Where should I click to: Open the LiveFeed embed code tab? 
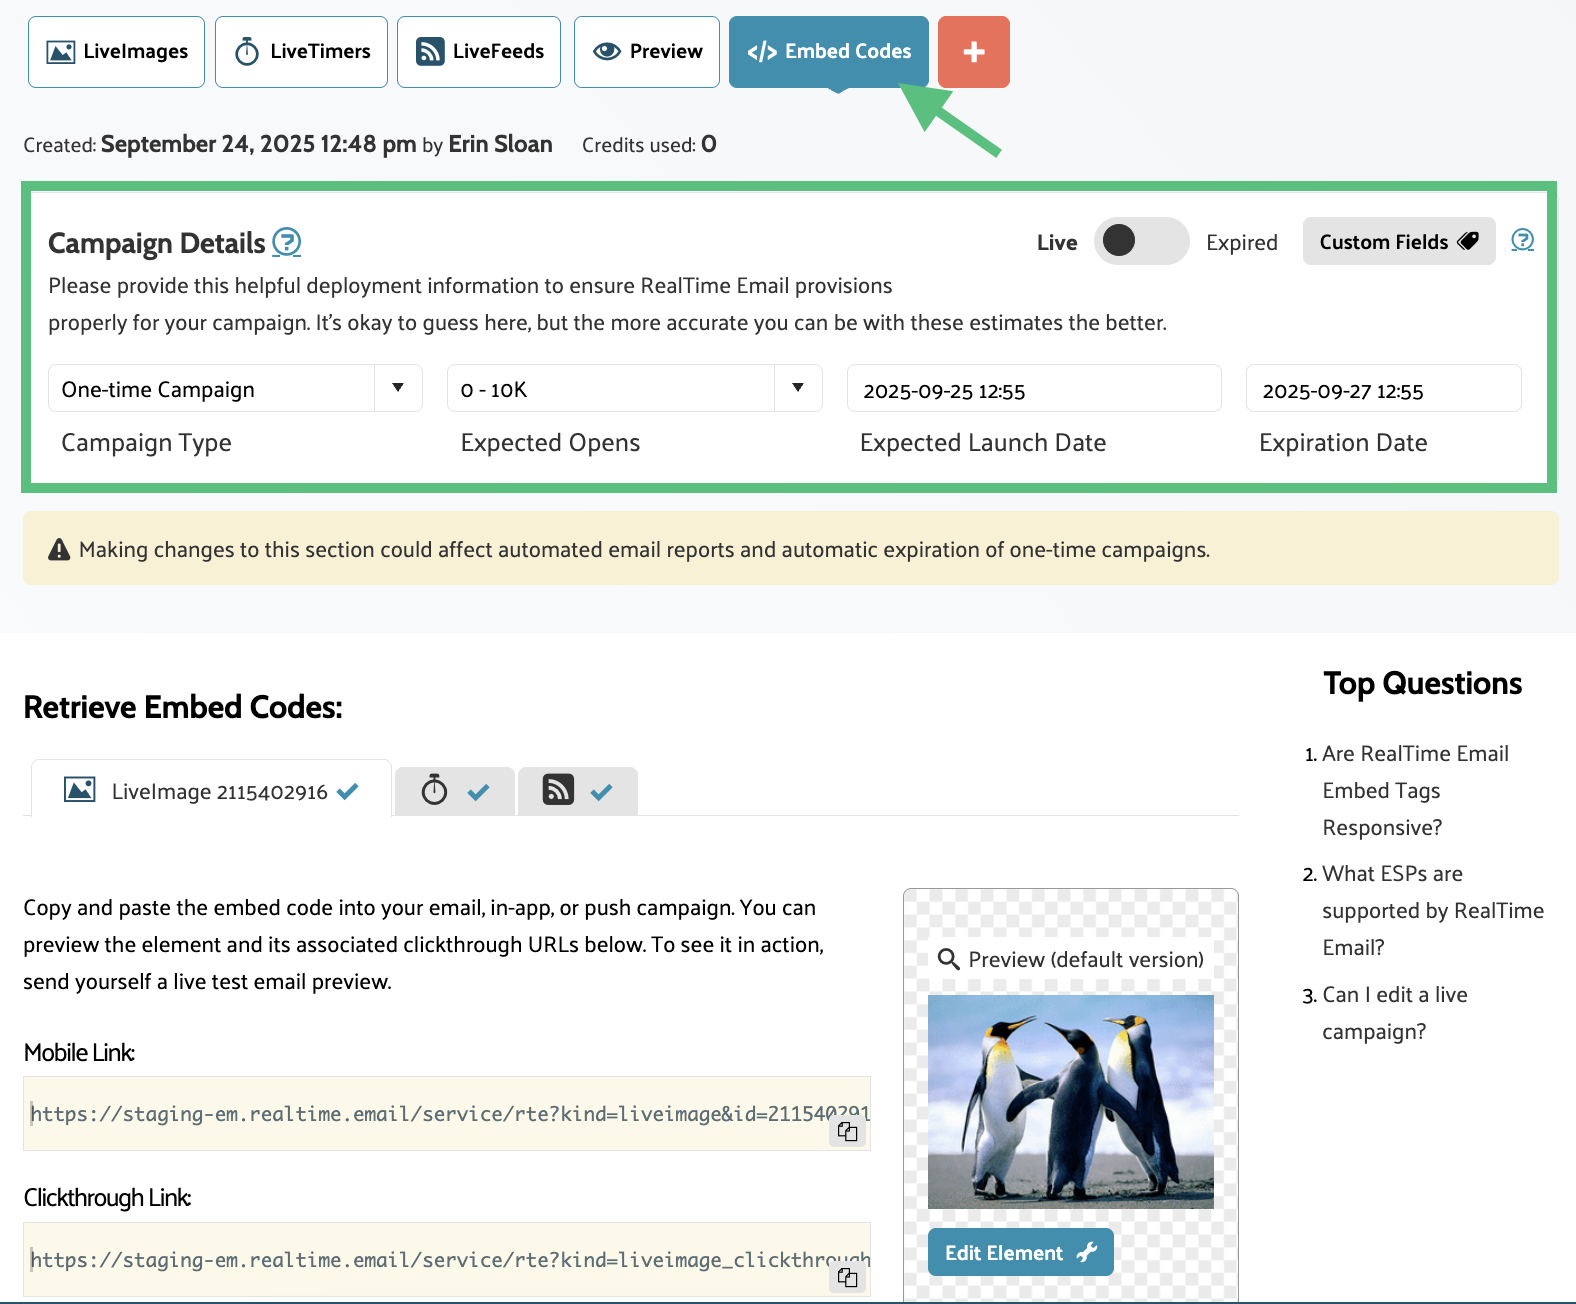[x=577, y=792]
